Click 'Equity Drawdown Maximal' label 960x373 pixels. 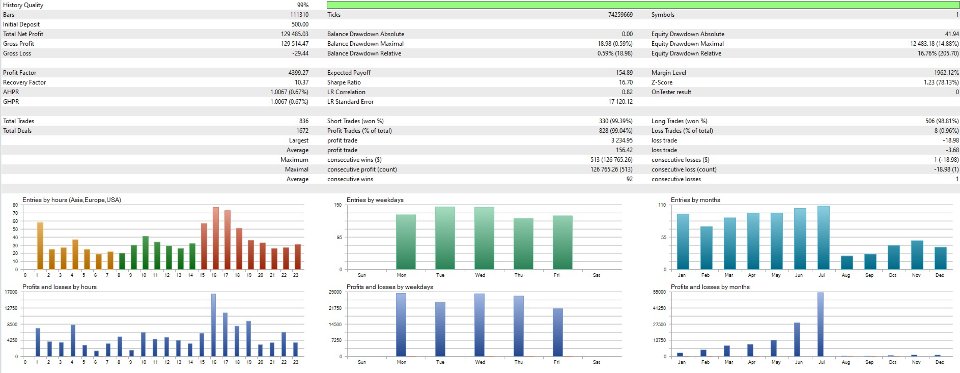tap(688, 44)
